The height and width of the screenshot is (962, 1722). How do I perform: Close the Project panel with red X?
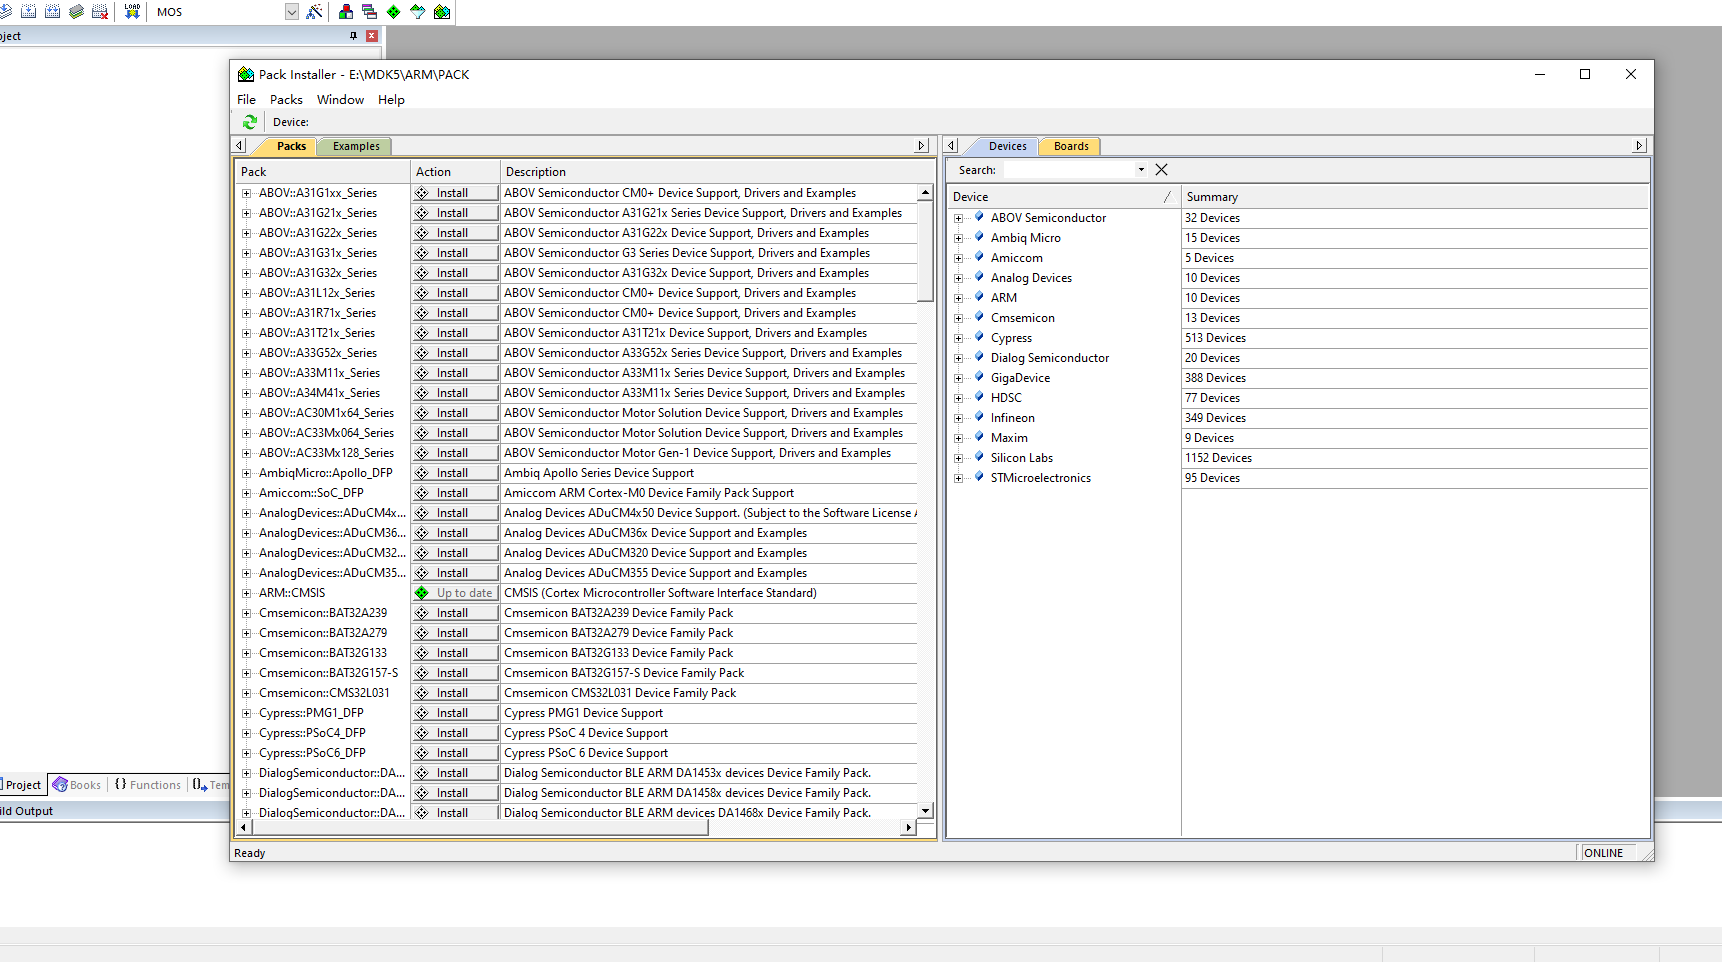372,36
